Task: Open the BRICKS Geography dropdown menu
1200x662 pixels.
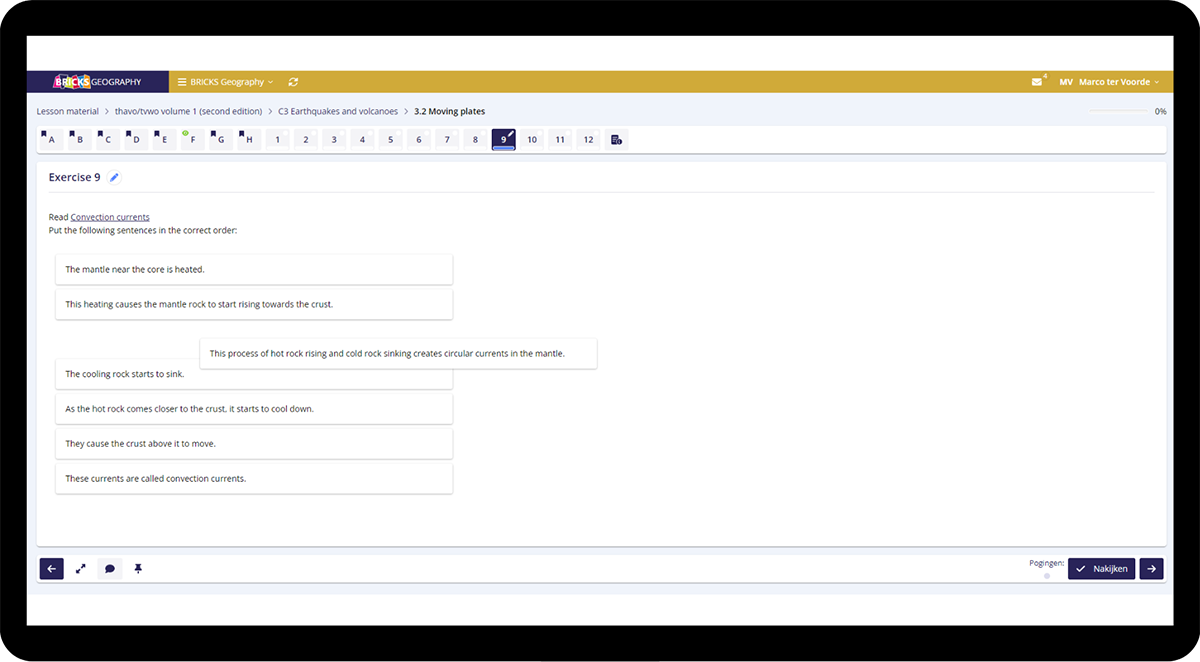Action: click(225, 82)
